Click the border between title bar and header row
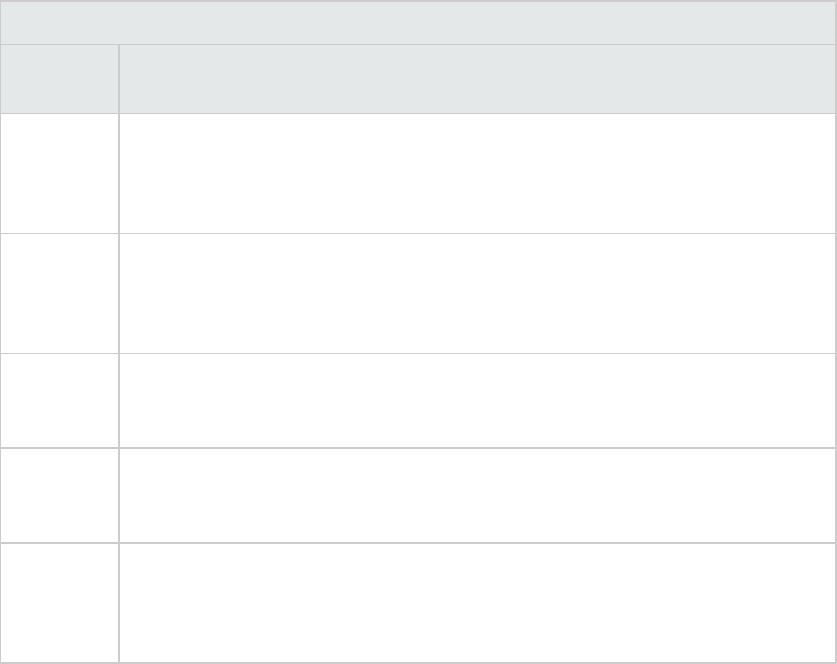Viewport: 837px width, 664px height. point(418,44)
